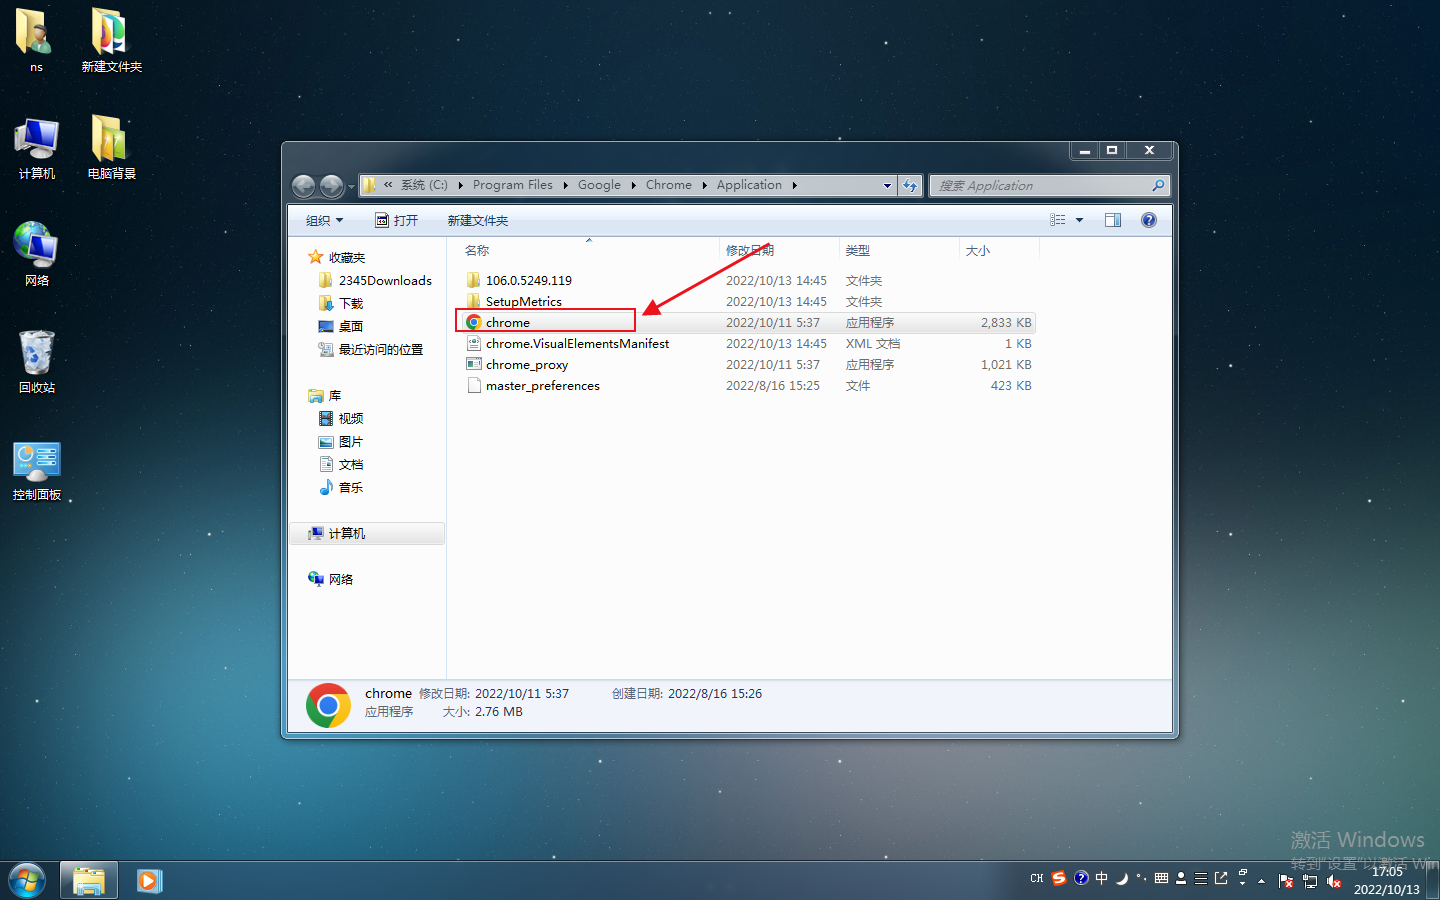This screenshot has width=1440, height=900.
Task: Select the 新建文件夹 desktop folder icon
Action: (x=110, y=32)
